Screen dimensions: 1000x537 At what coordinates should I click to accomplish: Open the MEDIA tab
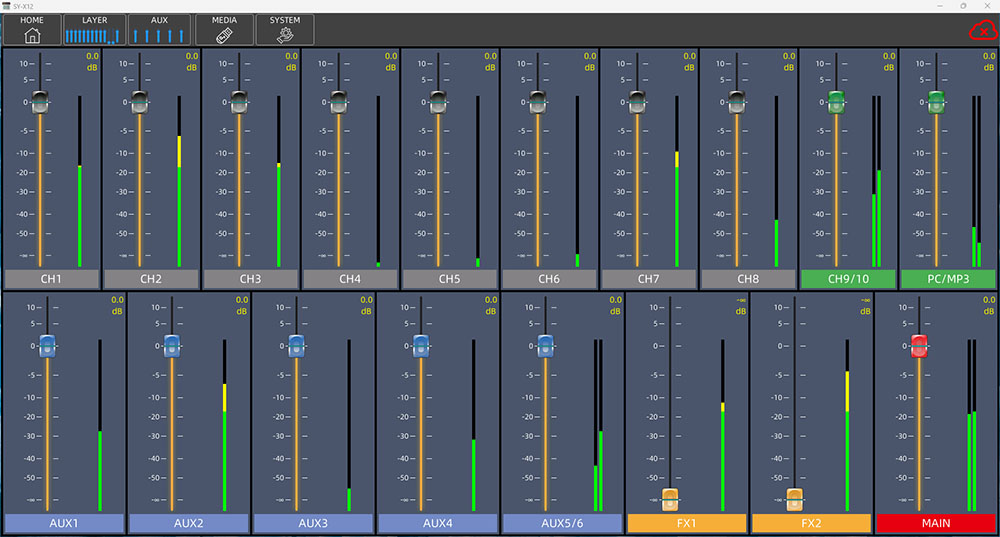tap(224, 29)
